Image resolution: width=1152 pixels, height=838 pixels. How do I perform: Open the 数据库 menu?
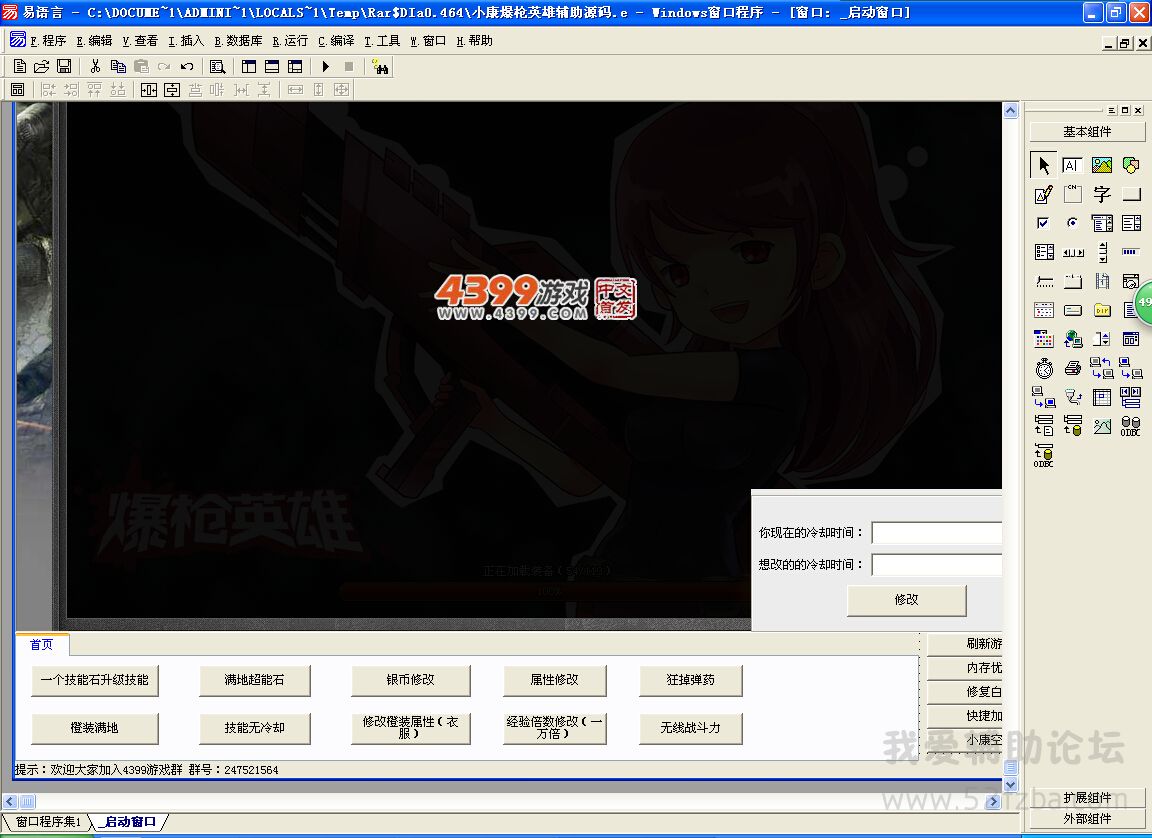[x=238, y=41]
